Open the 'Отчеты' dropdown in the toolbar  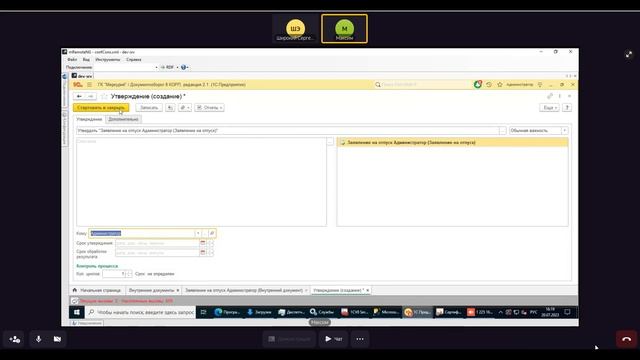point(209,107)
